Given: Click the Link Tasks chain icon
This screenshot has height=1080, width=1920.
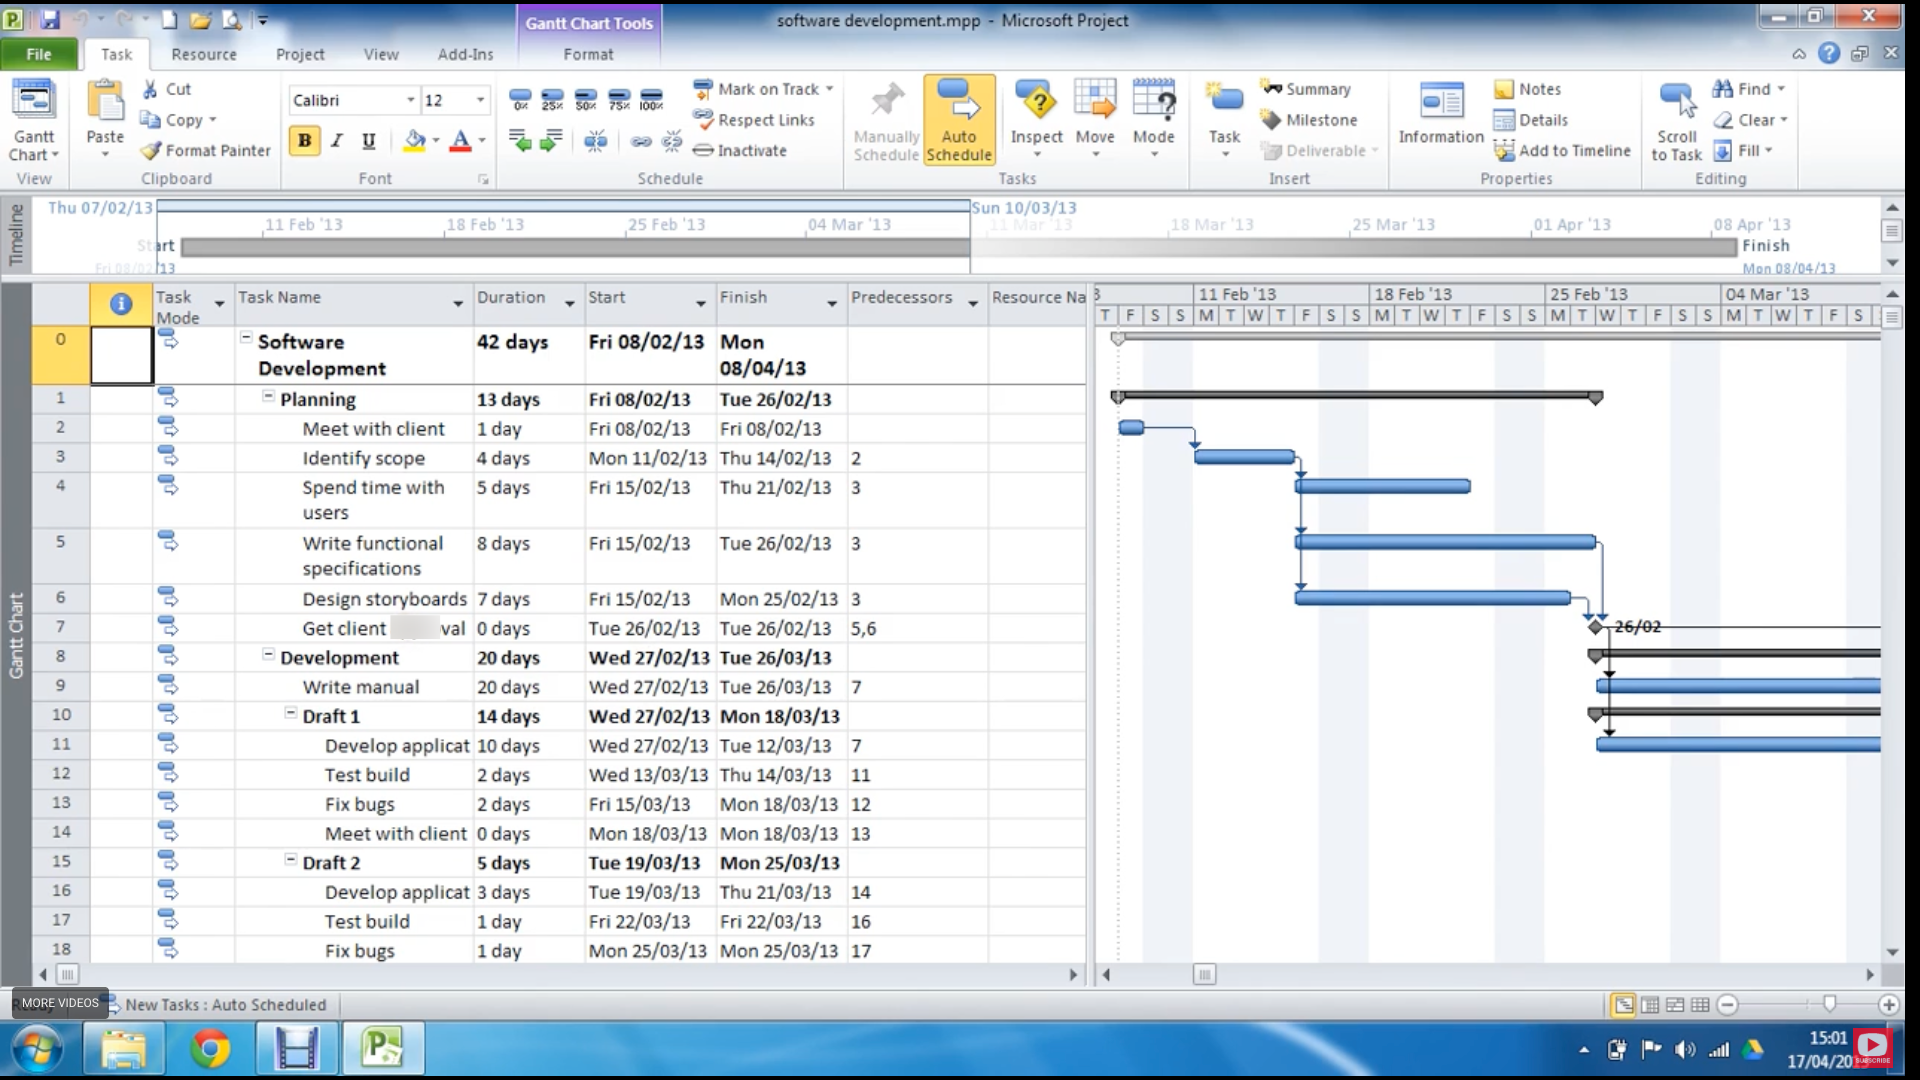Looking at the screenshot, I should click(x=641, y=141).
